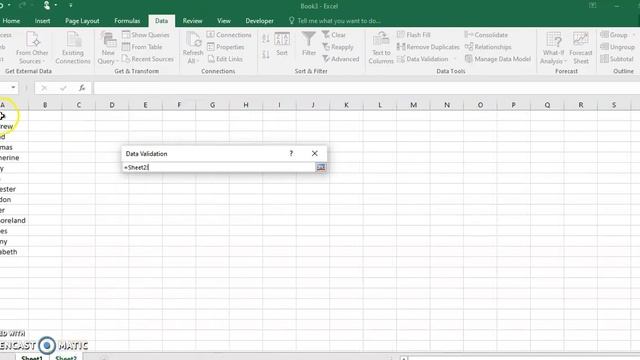Click Tell me what you want to do

335,21
